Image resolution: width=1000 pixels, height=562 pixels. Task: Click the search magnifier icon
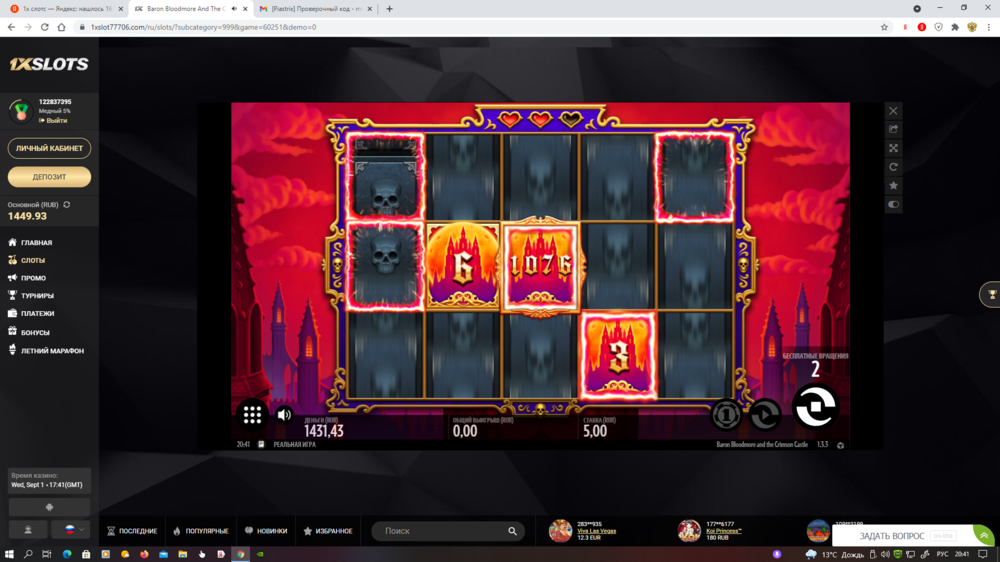coord(512,531)
